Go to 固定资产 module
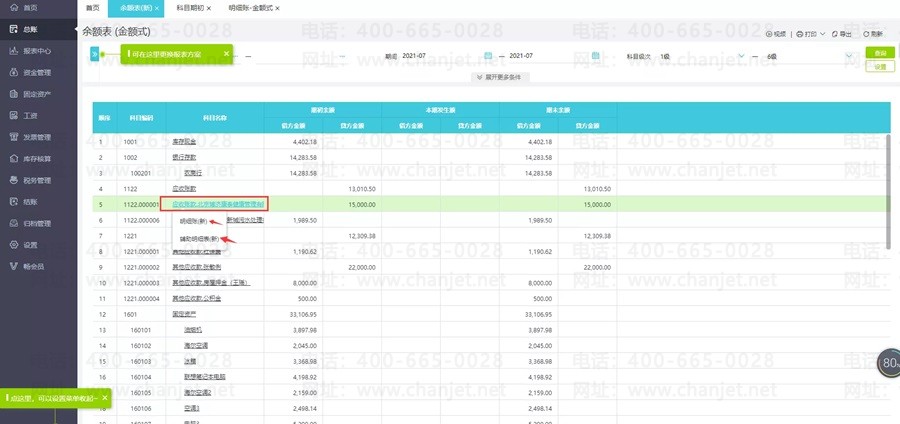 38,94
